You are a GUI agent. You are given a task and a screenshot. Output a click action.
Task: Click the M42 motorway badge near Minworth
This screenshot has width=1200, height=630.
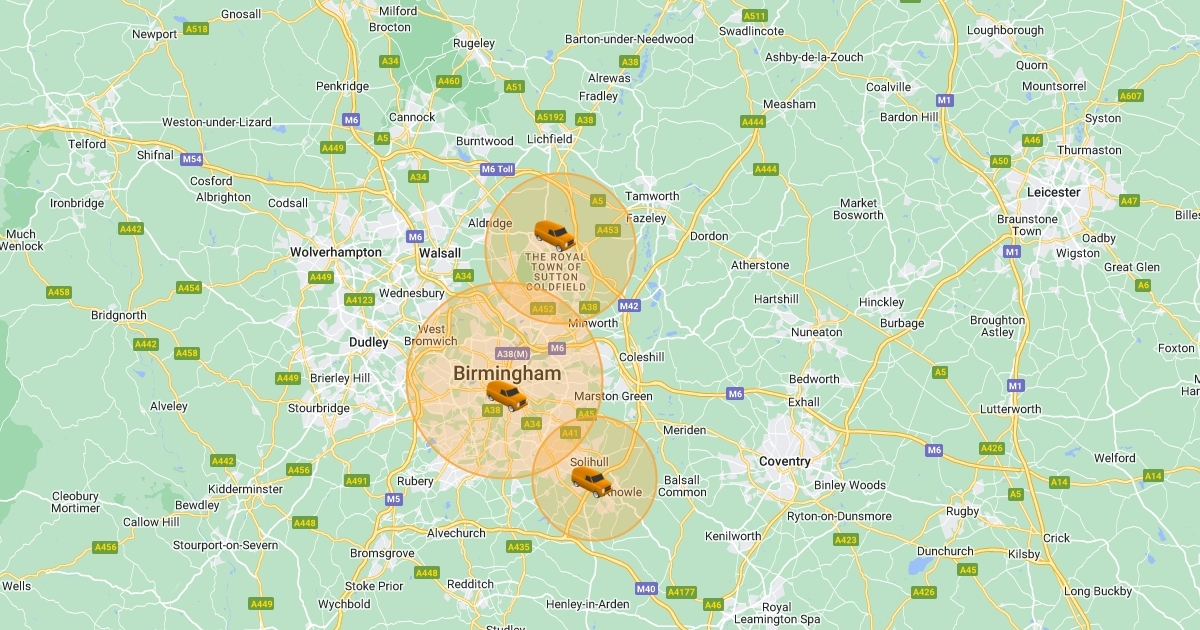pos(629,306)
